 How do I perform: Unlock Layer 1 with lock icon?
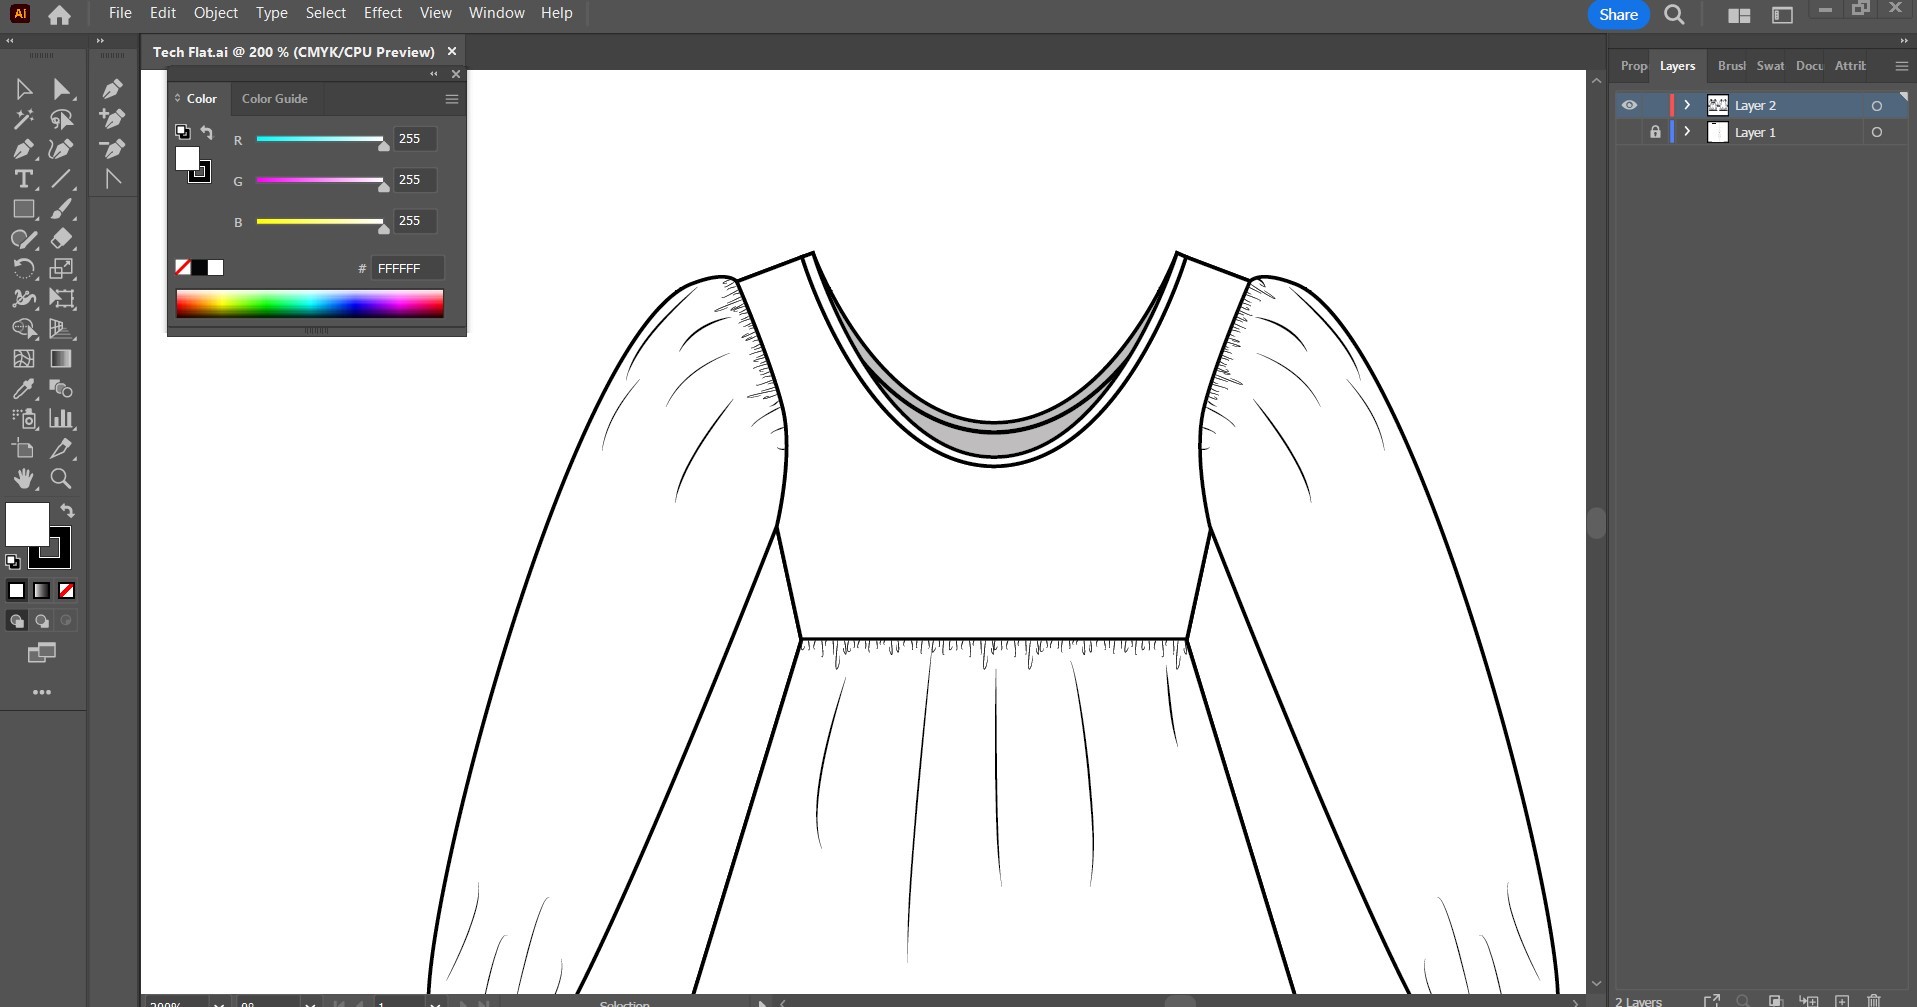(x=1655, y=132)
